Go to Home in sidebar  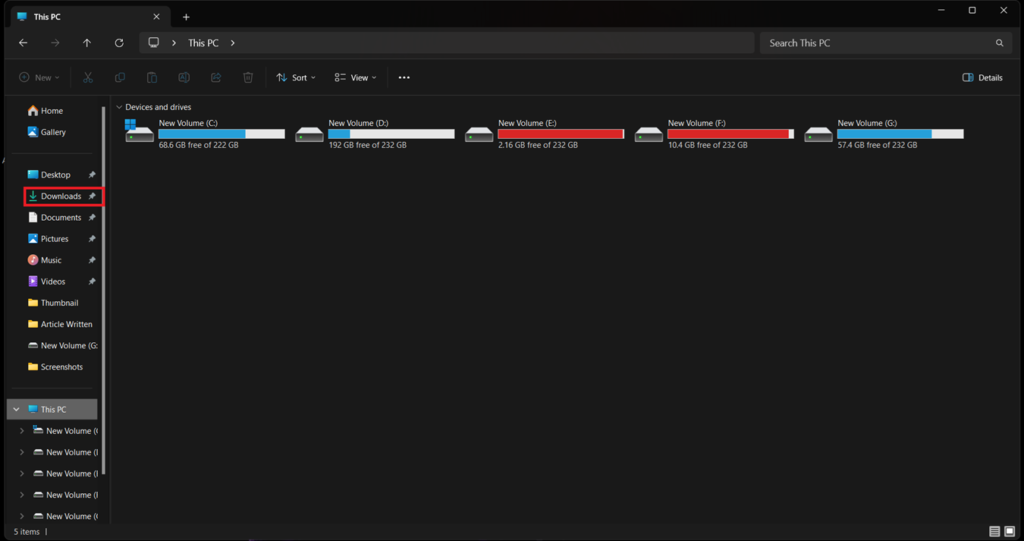coord(45,111)
